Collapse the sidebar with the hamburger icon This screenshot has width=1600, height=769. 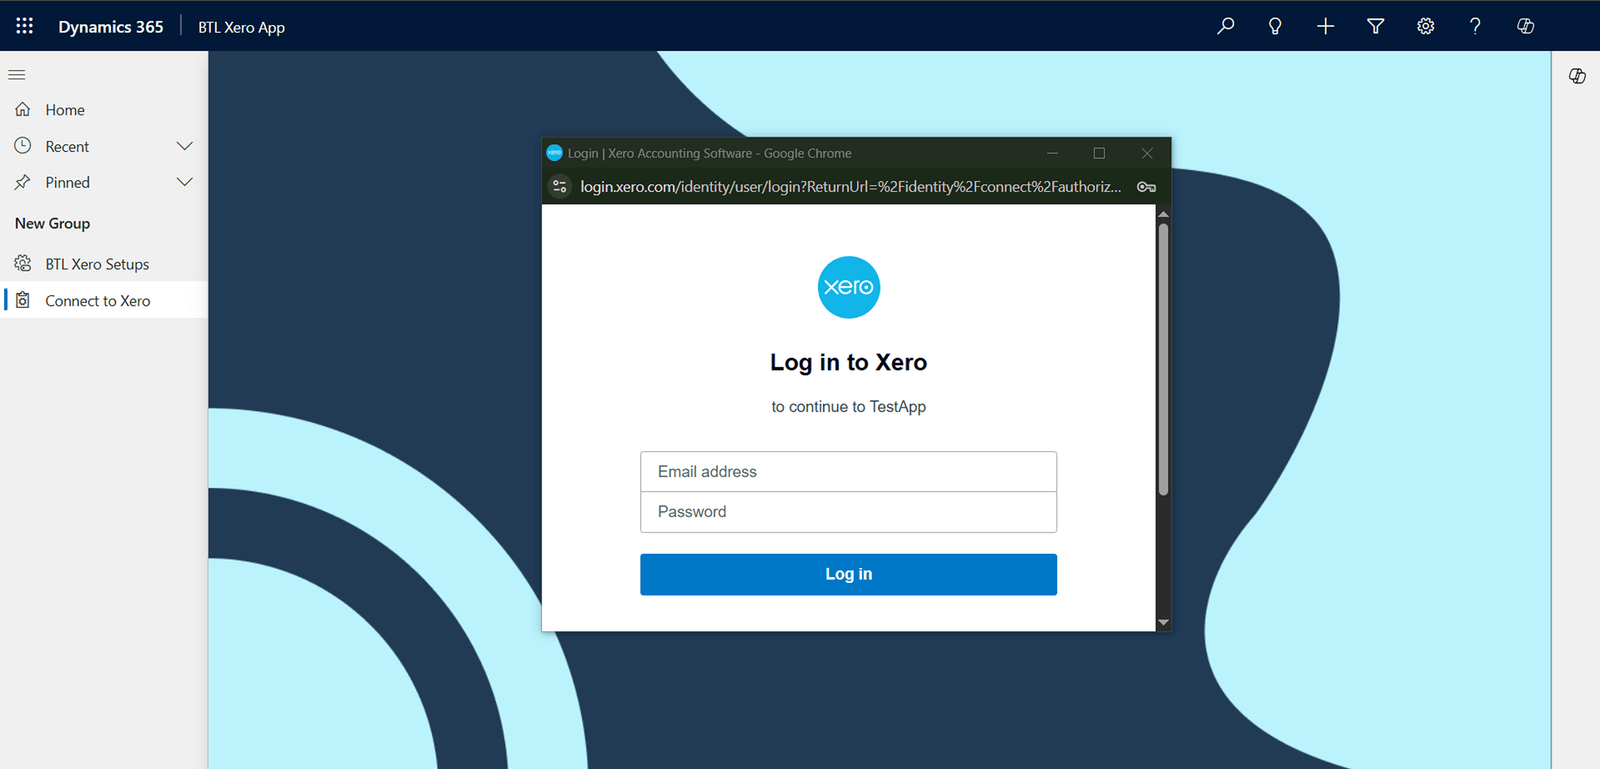17,75
